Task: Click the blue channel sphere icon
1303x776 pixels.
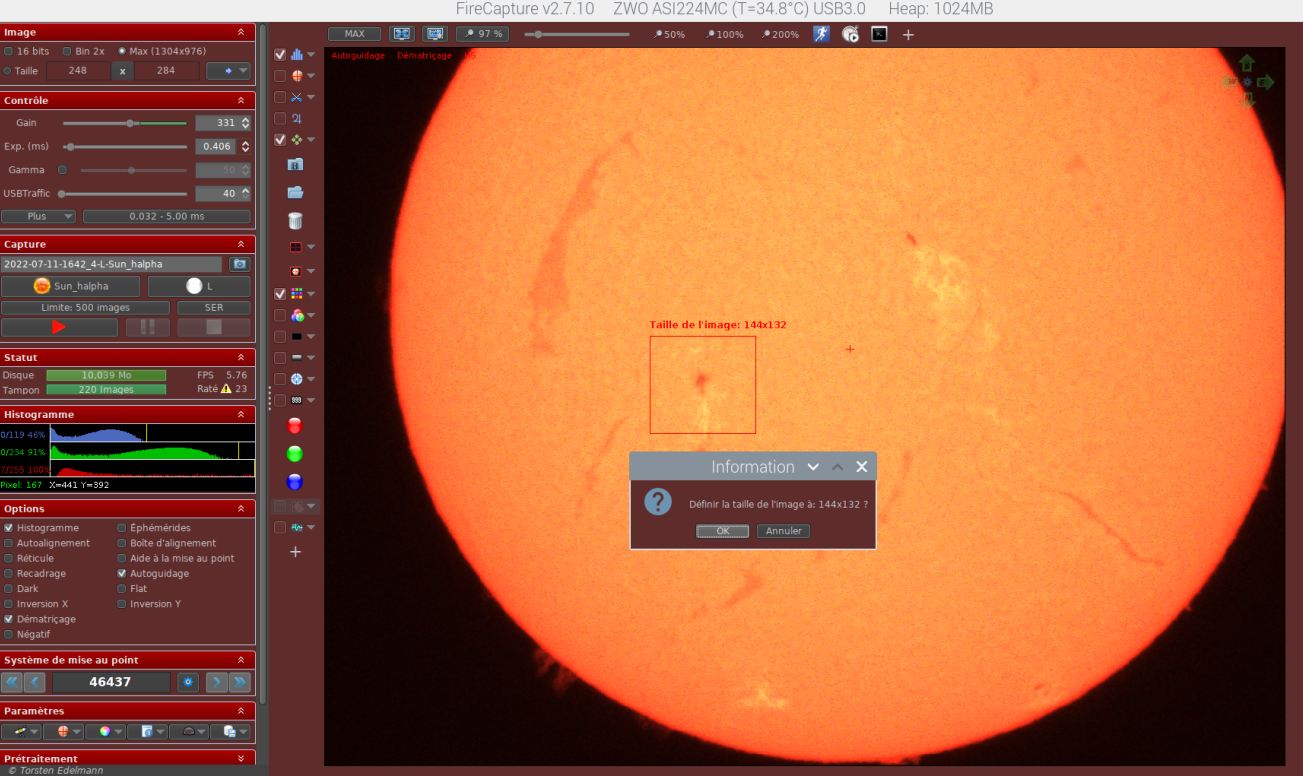Action: (295, 482)
